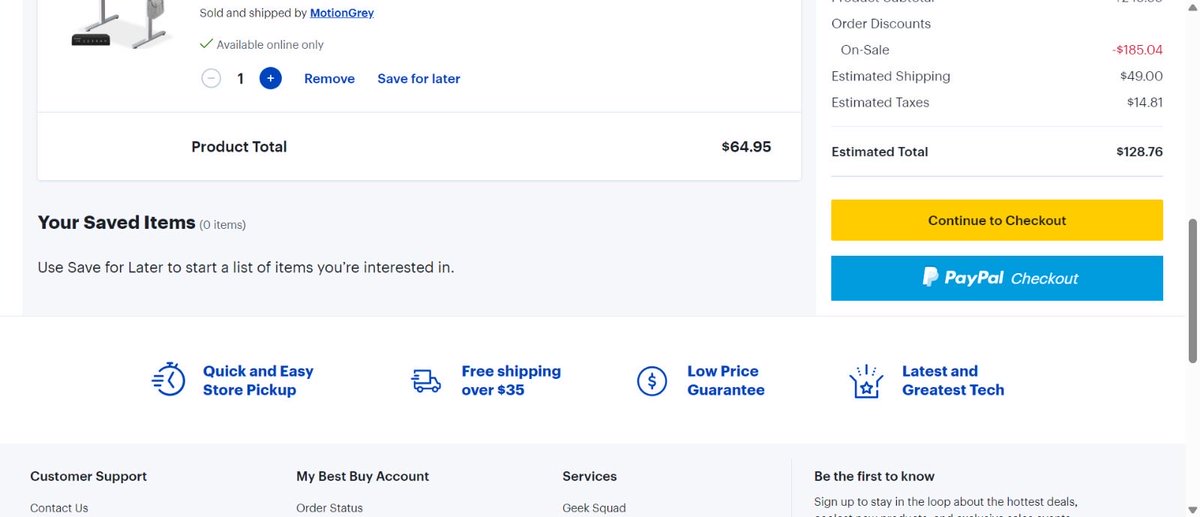The width and height of the screenshot is (1200, 517).
Task: Click the Remove link for the item
Action: click(329, 78)
